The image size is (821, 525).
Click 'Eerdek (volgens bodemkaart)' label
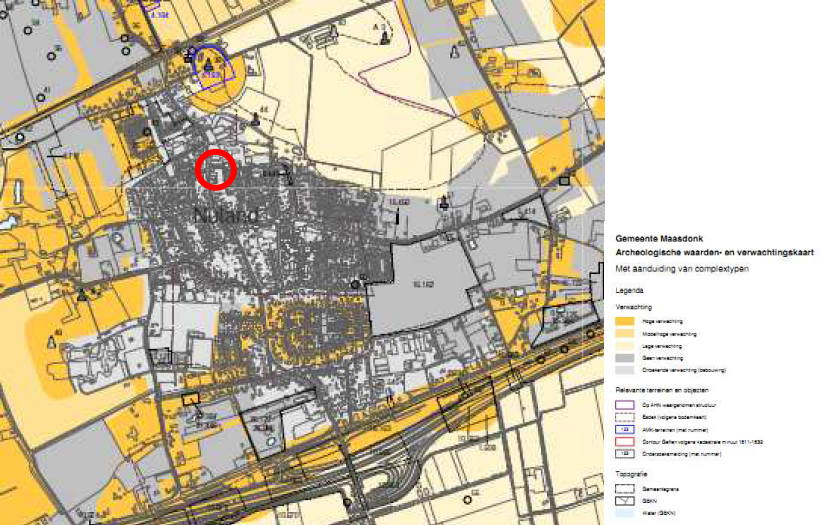click(674, 417)
